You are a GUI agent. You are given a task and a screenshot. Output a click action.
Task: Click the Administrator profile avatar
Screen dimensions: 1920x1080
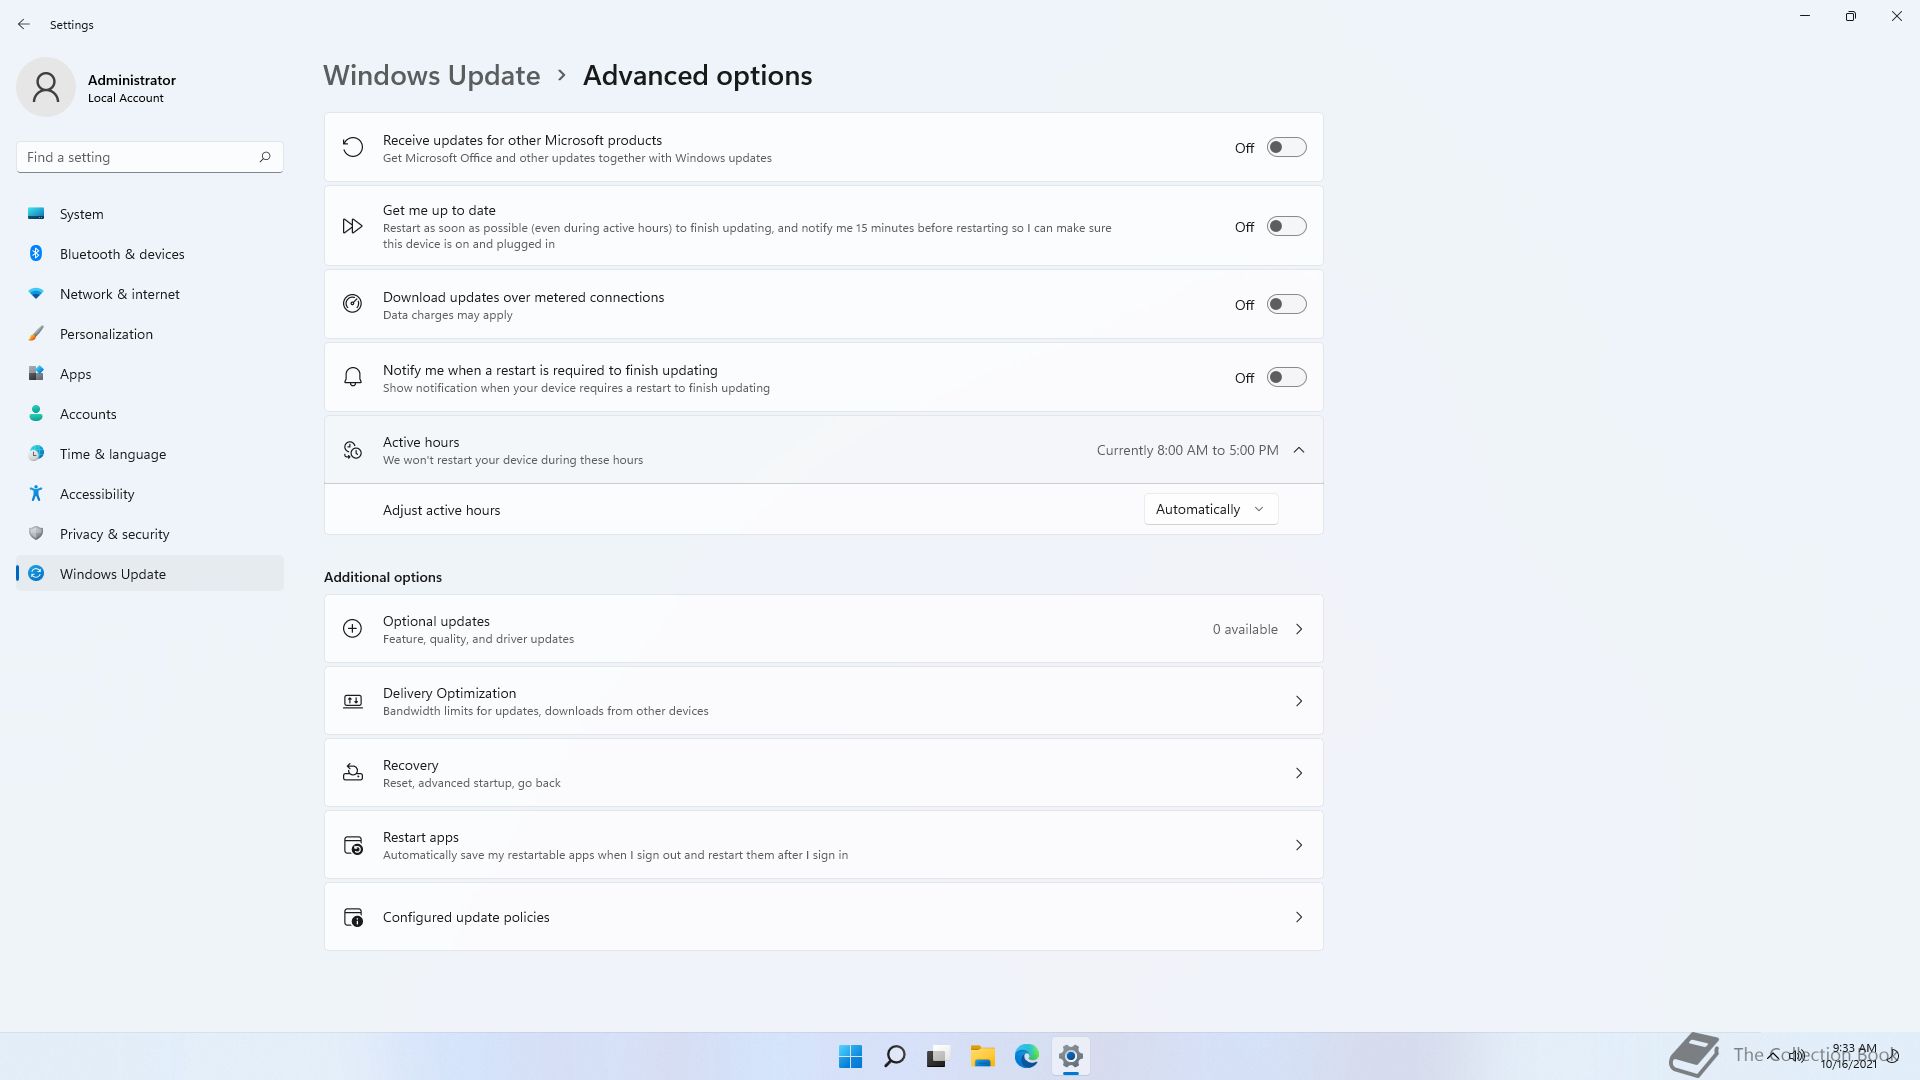point(46,87)
